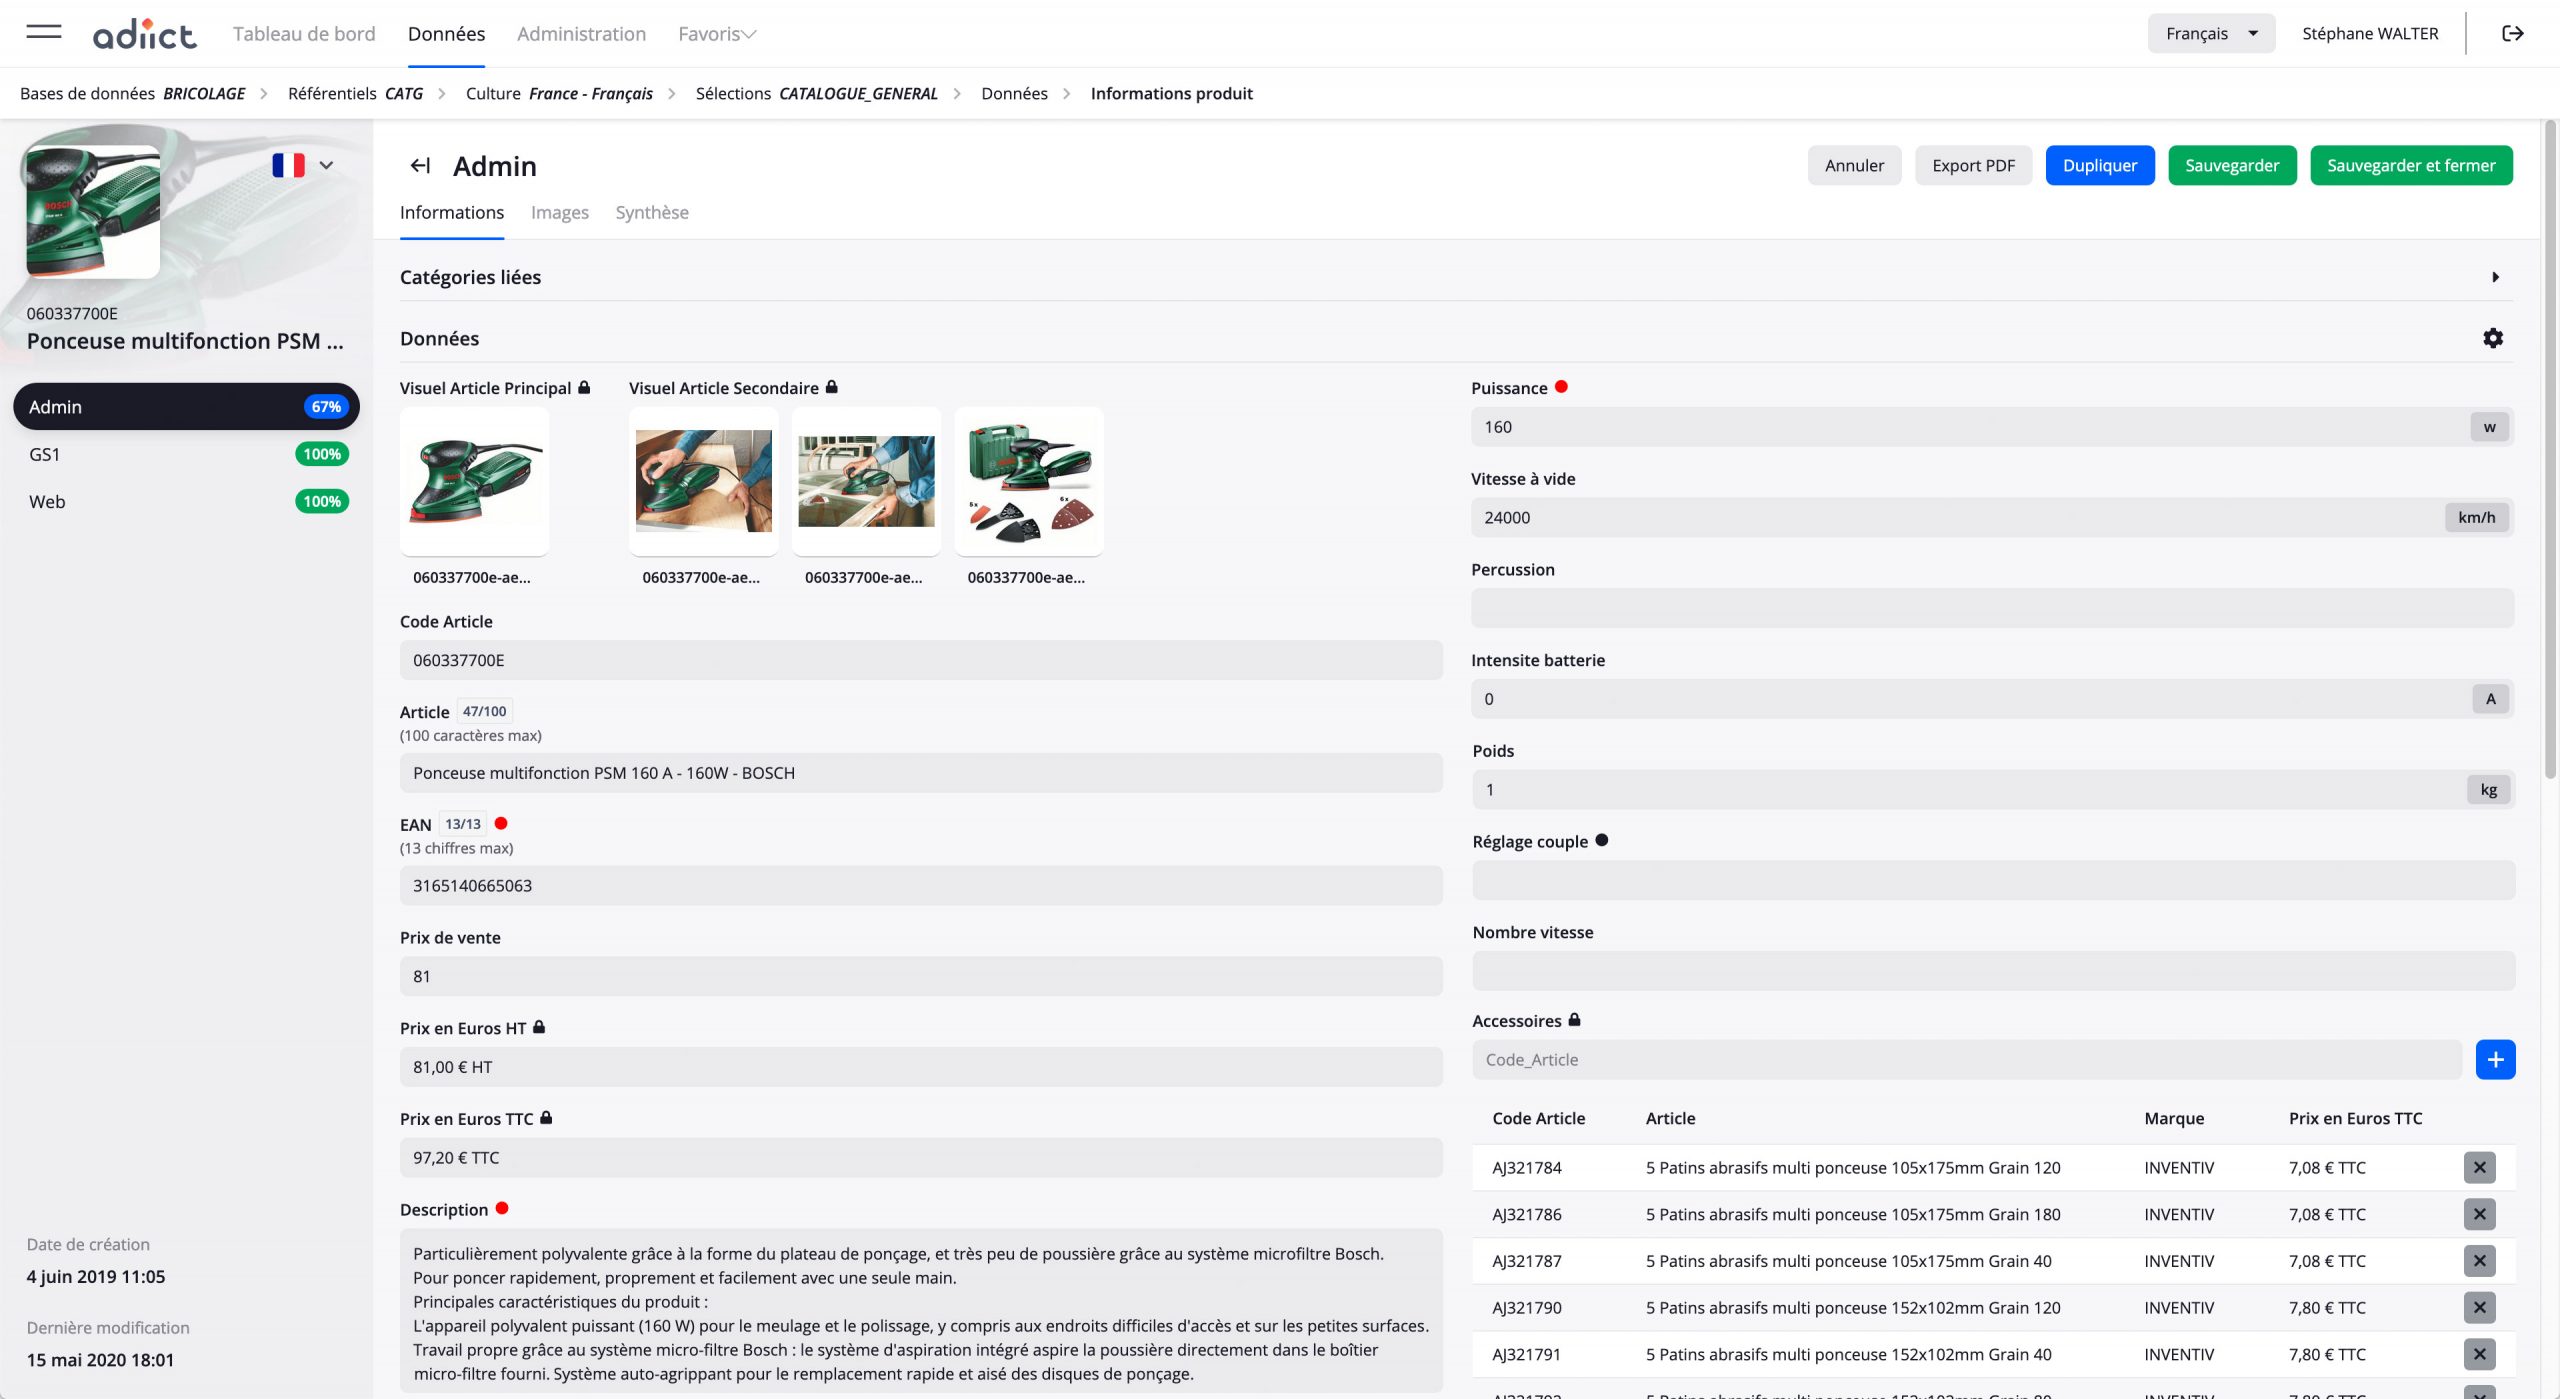2560x1399 pixels.
Task: Click the Export PDF button
Action: point(1973,166)
